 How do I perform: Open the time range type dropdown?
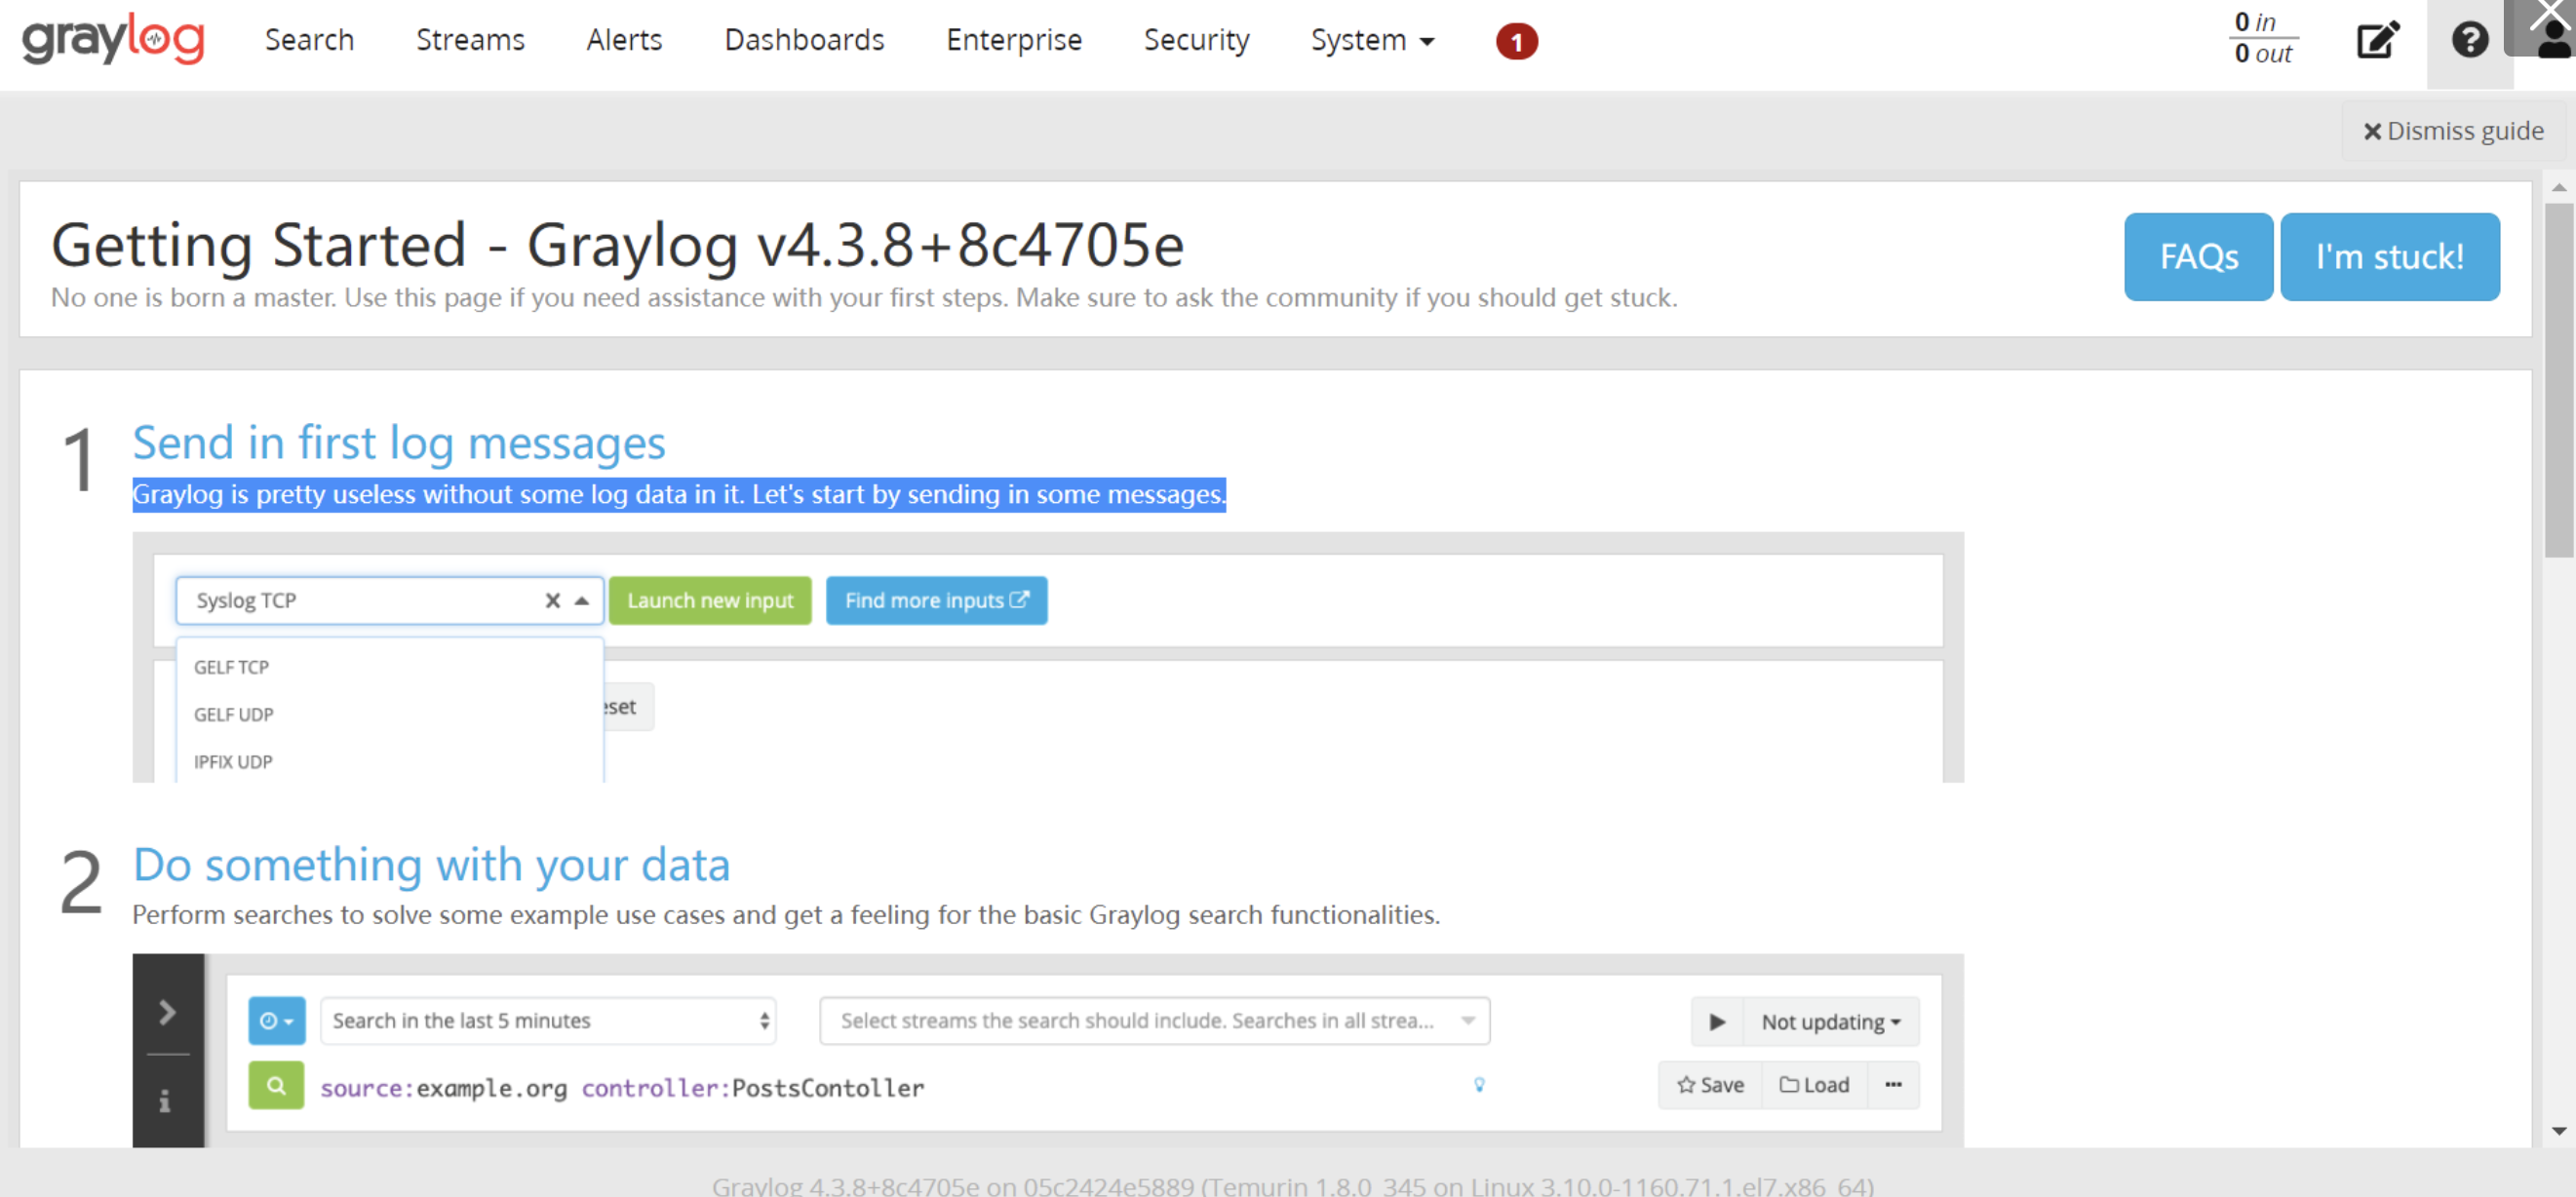[x=276, y=1021]
